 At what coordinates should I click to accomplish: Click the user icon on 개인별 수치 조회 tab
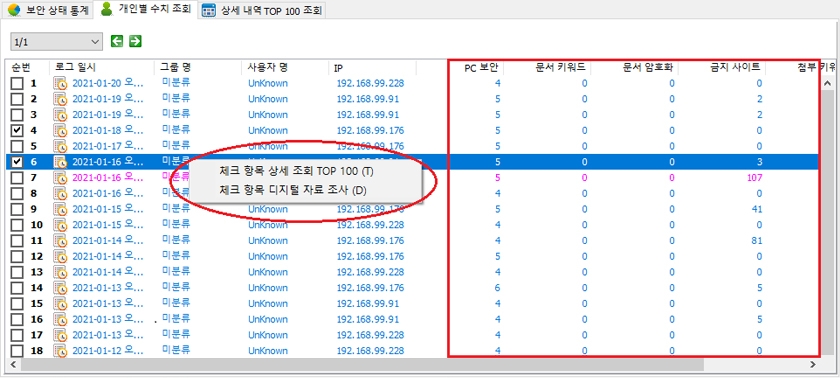[107, 9]
